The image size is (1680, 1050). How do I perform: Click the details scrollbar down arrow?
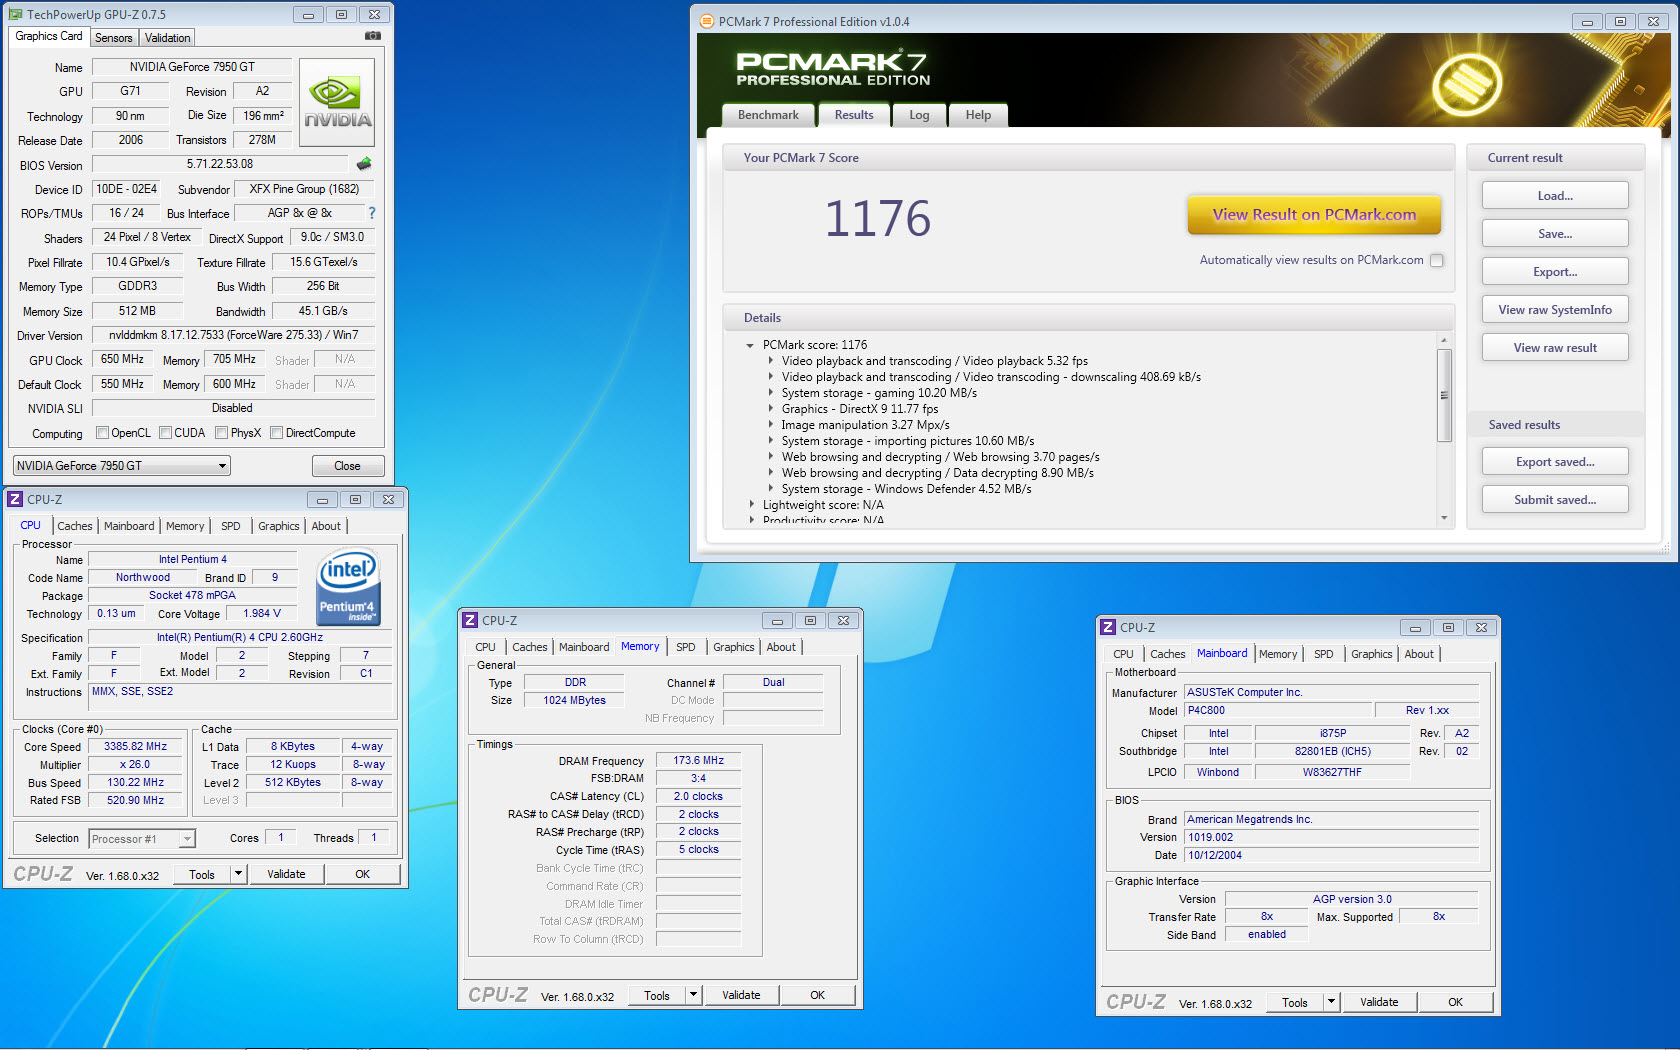(x=1444, y=518)
